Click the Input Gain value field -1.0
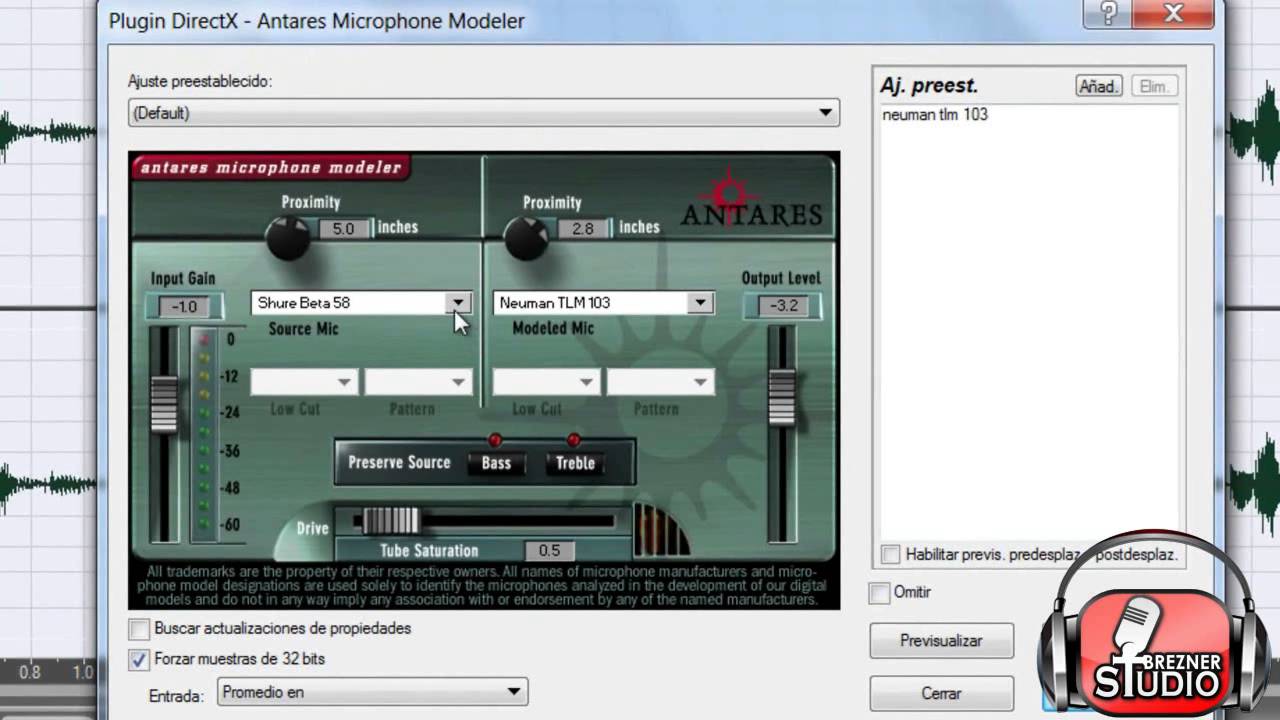The width and height of the screenshot is (1280, 720). [x=184, y=306]
